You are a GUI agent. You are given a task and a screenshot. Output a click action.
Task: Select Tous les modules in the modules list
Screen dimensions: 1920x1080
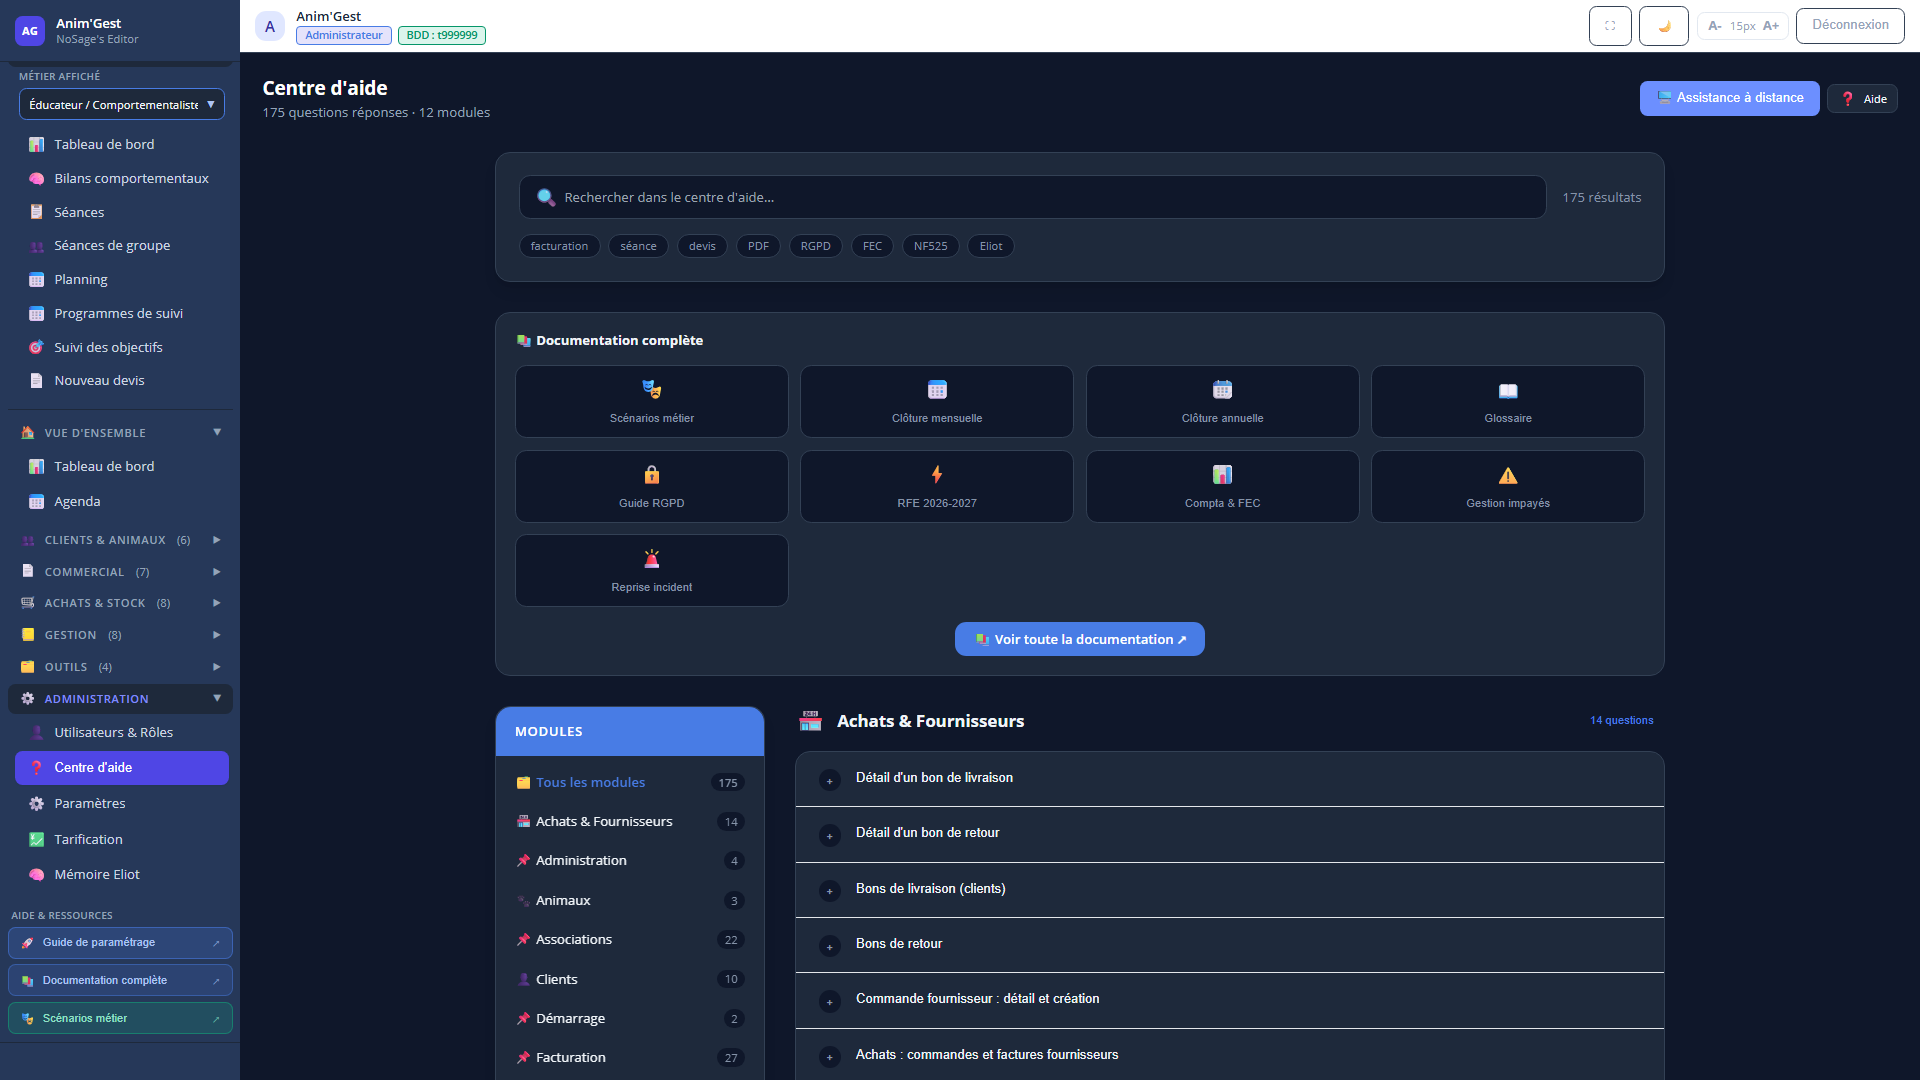tap(630, 782)
